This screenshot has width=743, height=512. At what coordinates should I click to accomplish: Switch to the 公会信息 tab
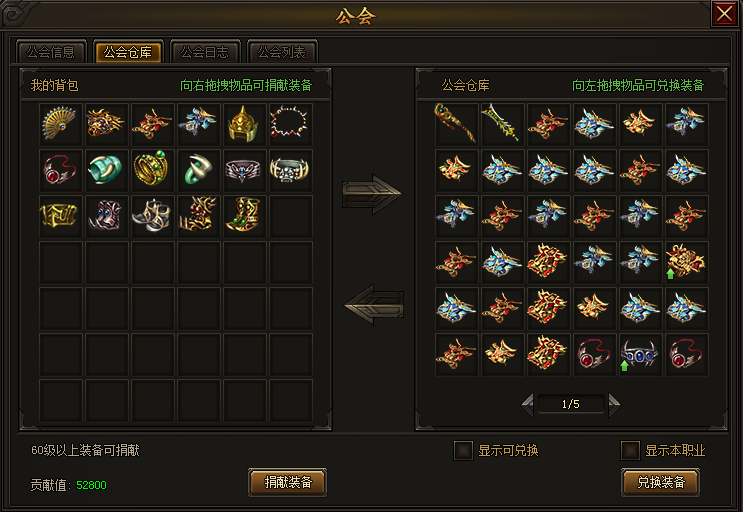point(51,52)
